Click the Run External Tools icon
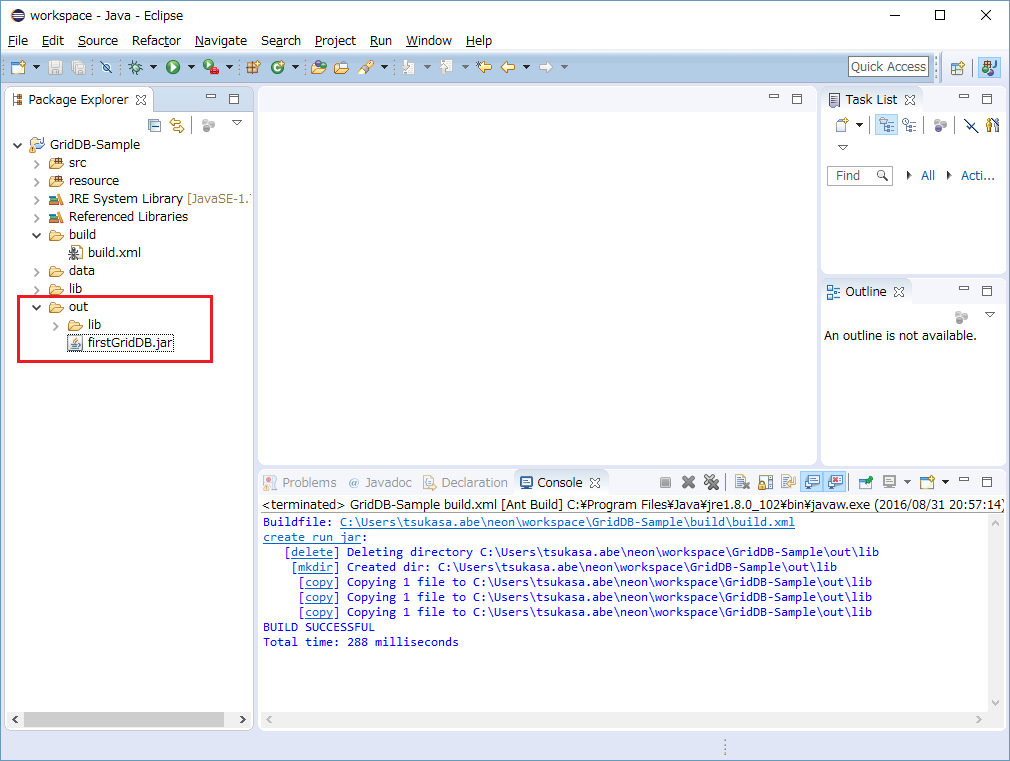The image size is (1010, 761). [210, 67]
